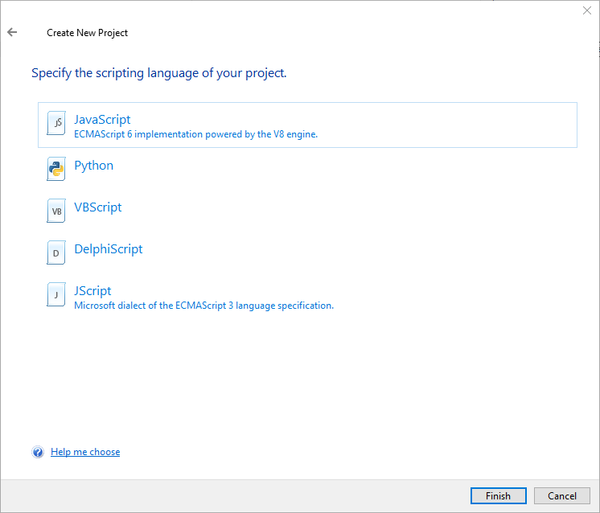Click the ECMAScript 6 V8 engine description
Image resolution: width=600 pixels, height=513 pixels.
pos(196,134)
